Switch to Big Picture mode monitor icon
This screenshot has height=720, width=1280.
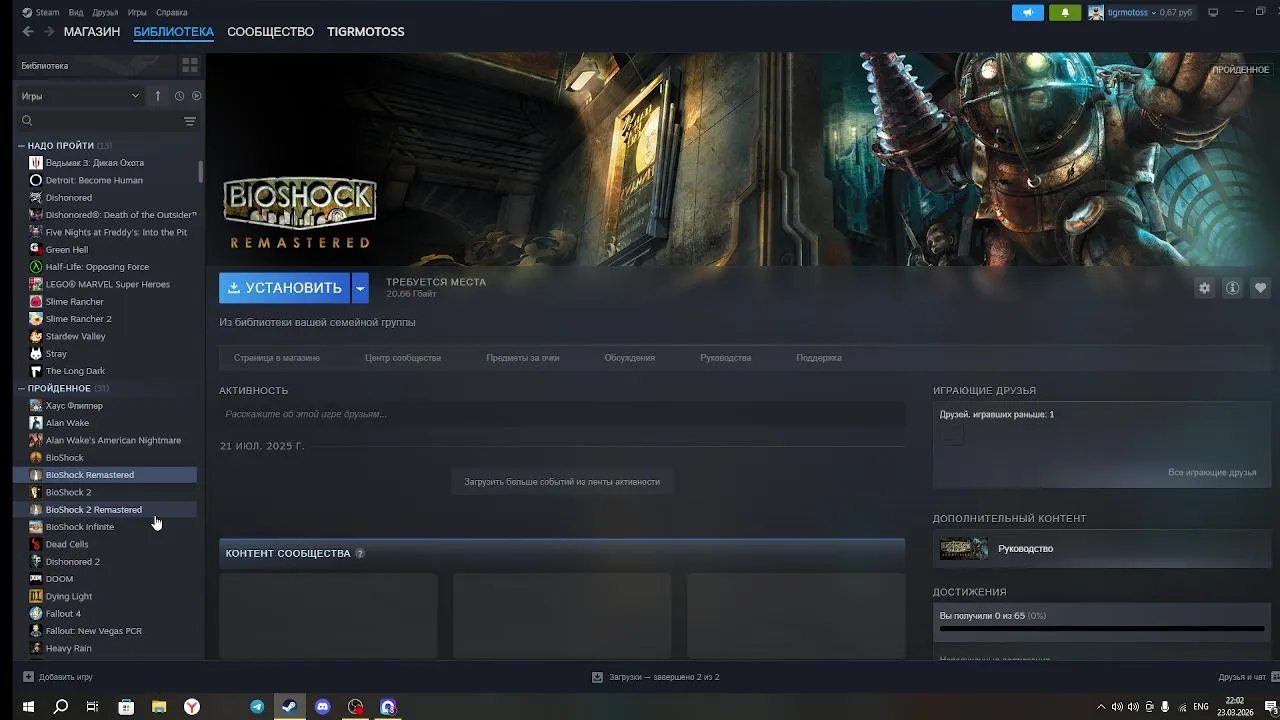pyautogui.click(x=1213, y=12)
